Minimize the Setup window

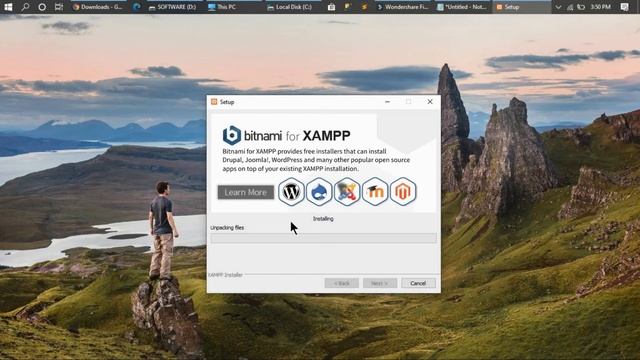coord(387,102)
